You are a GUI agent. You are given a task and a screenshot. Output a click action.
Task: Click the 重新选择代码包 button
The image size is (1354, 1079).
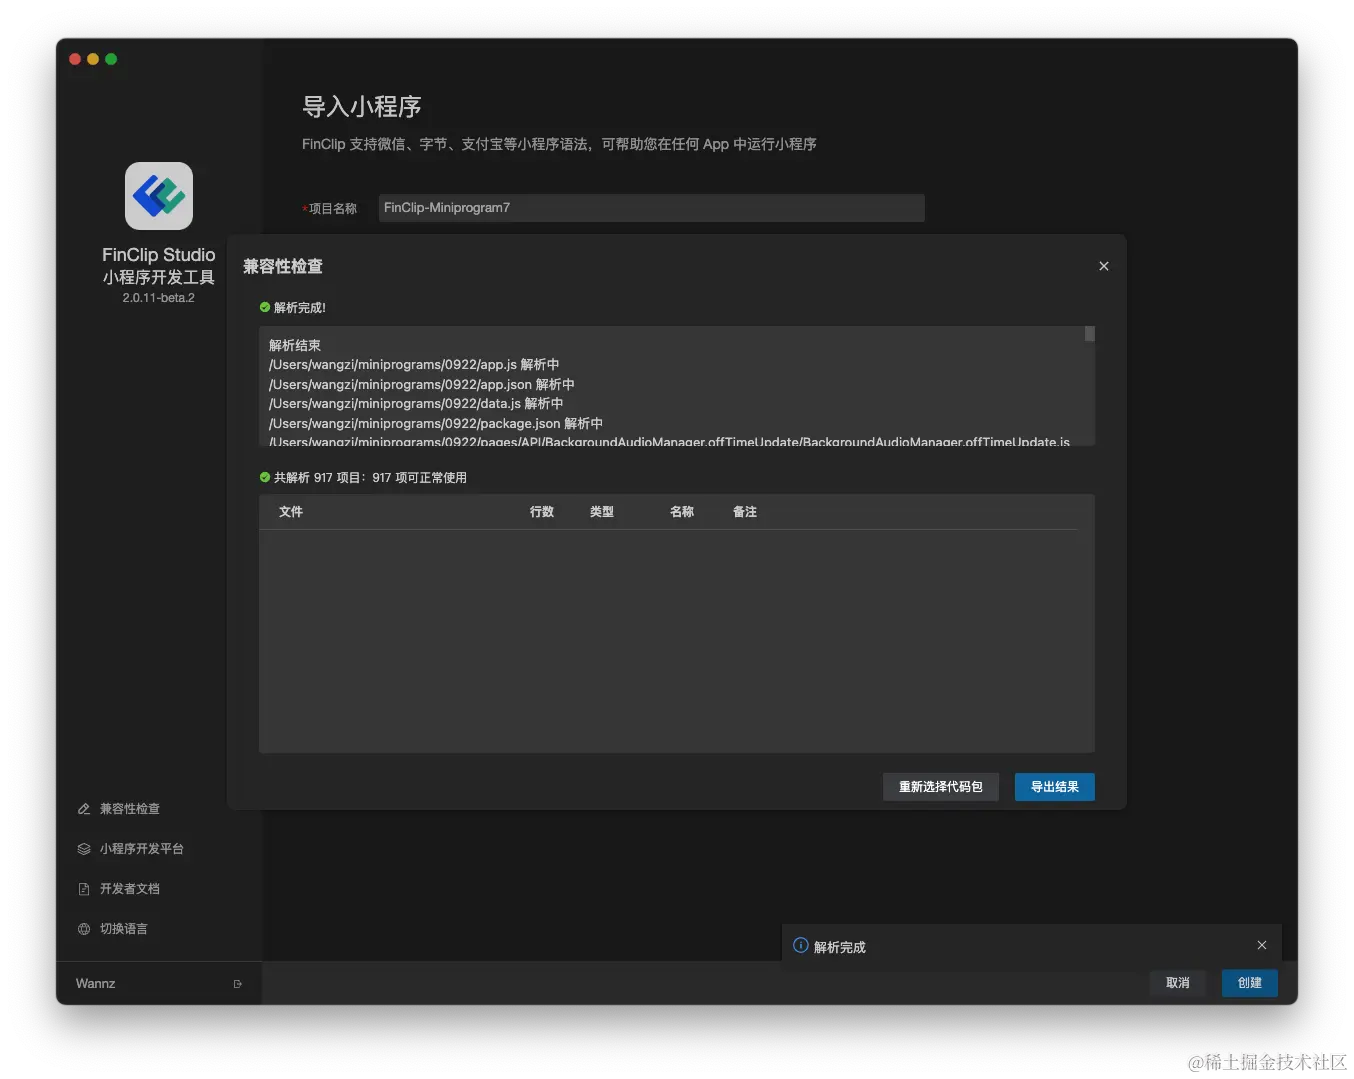pyautogui.click(x=941, y=787)
